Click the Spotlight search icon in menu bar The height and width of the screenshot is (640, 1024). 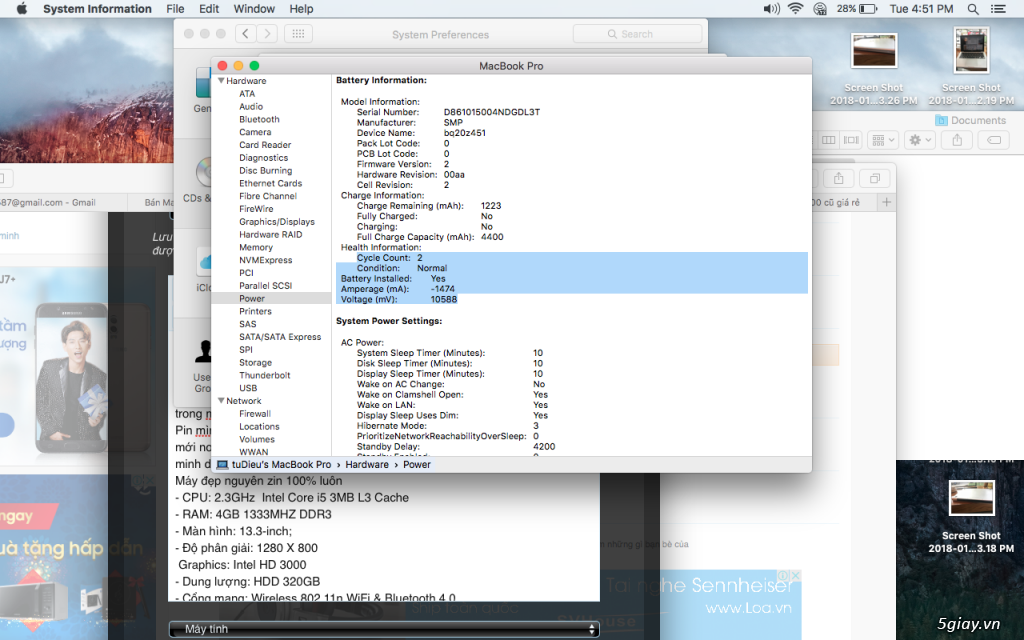tap(973, 9)
